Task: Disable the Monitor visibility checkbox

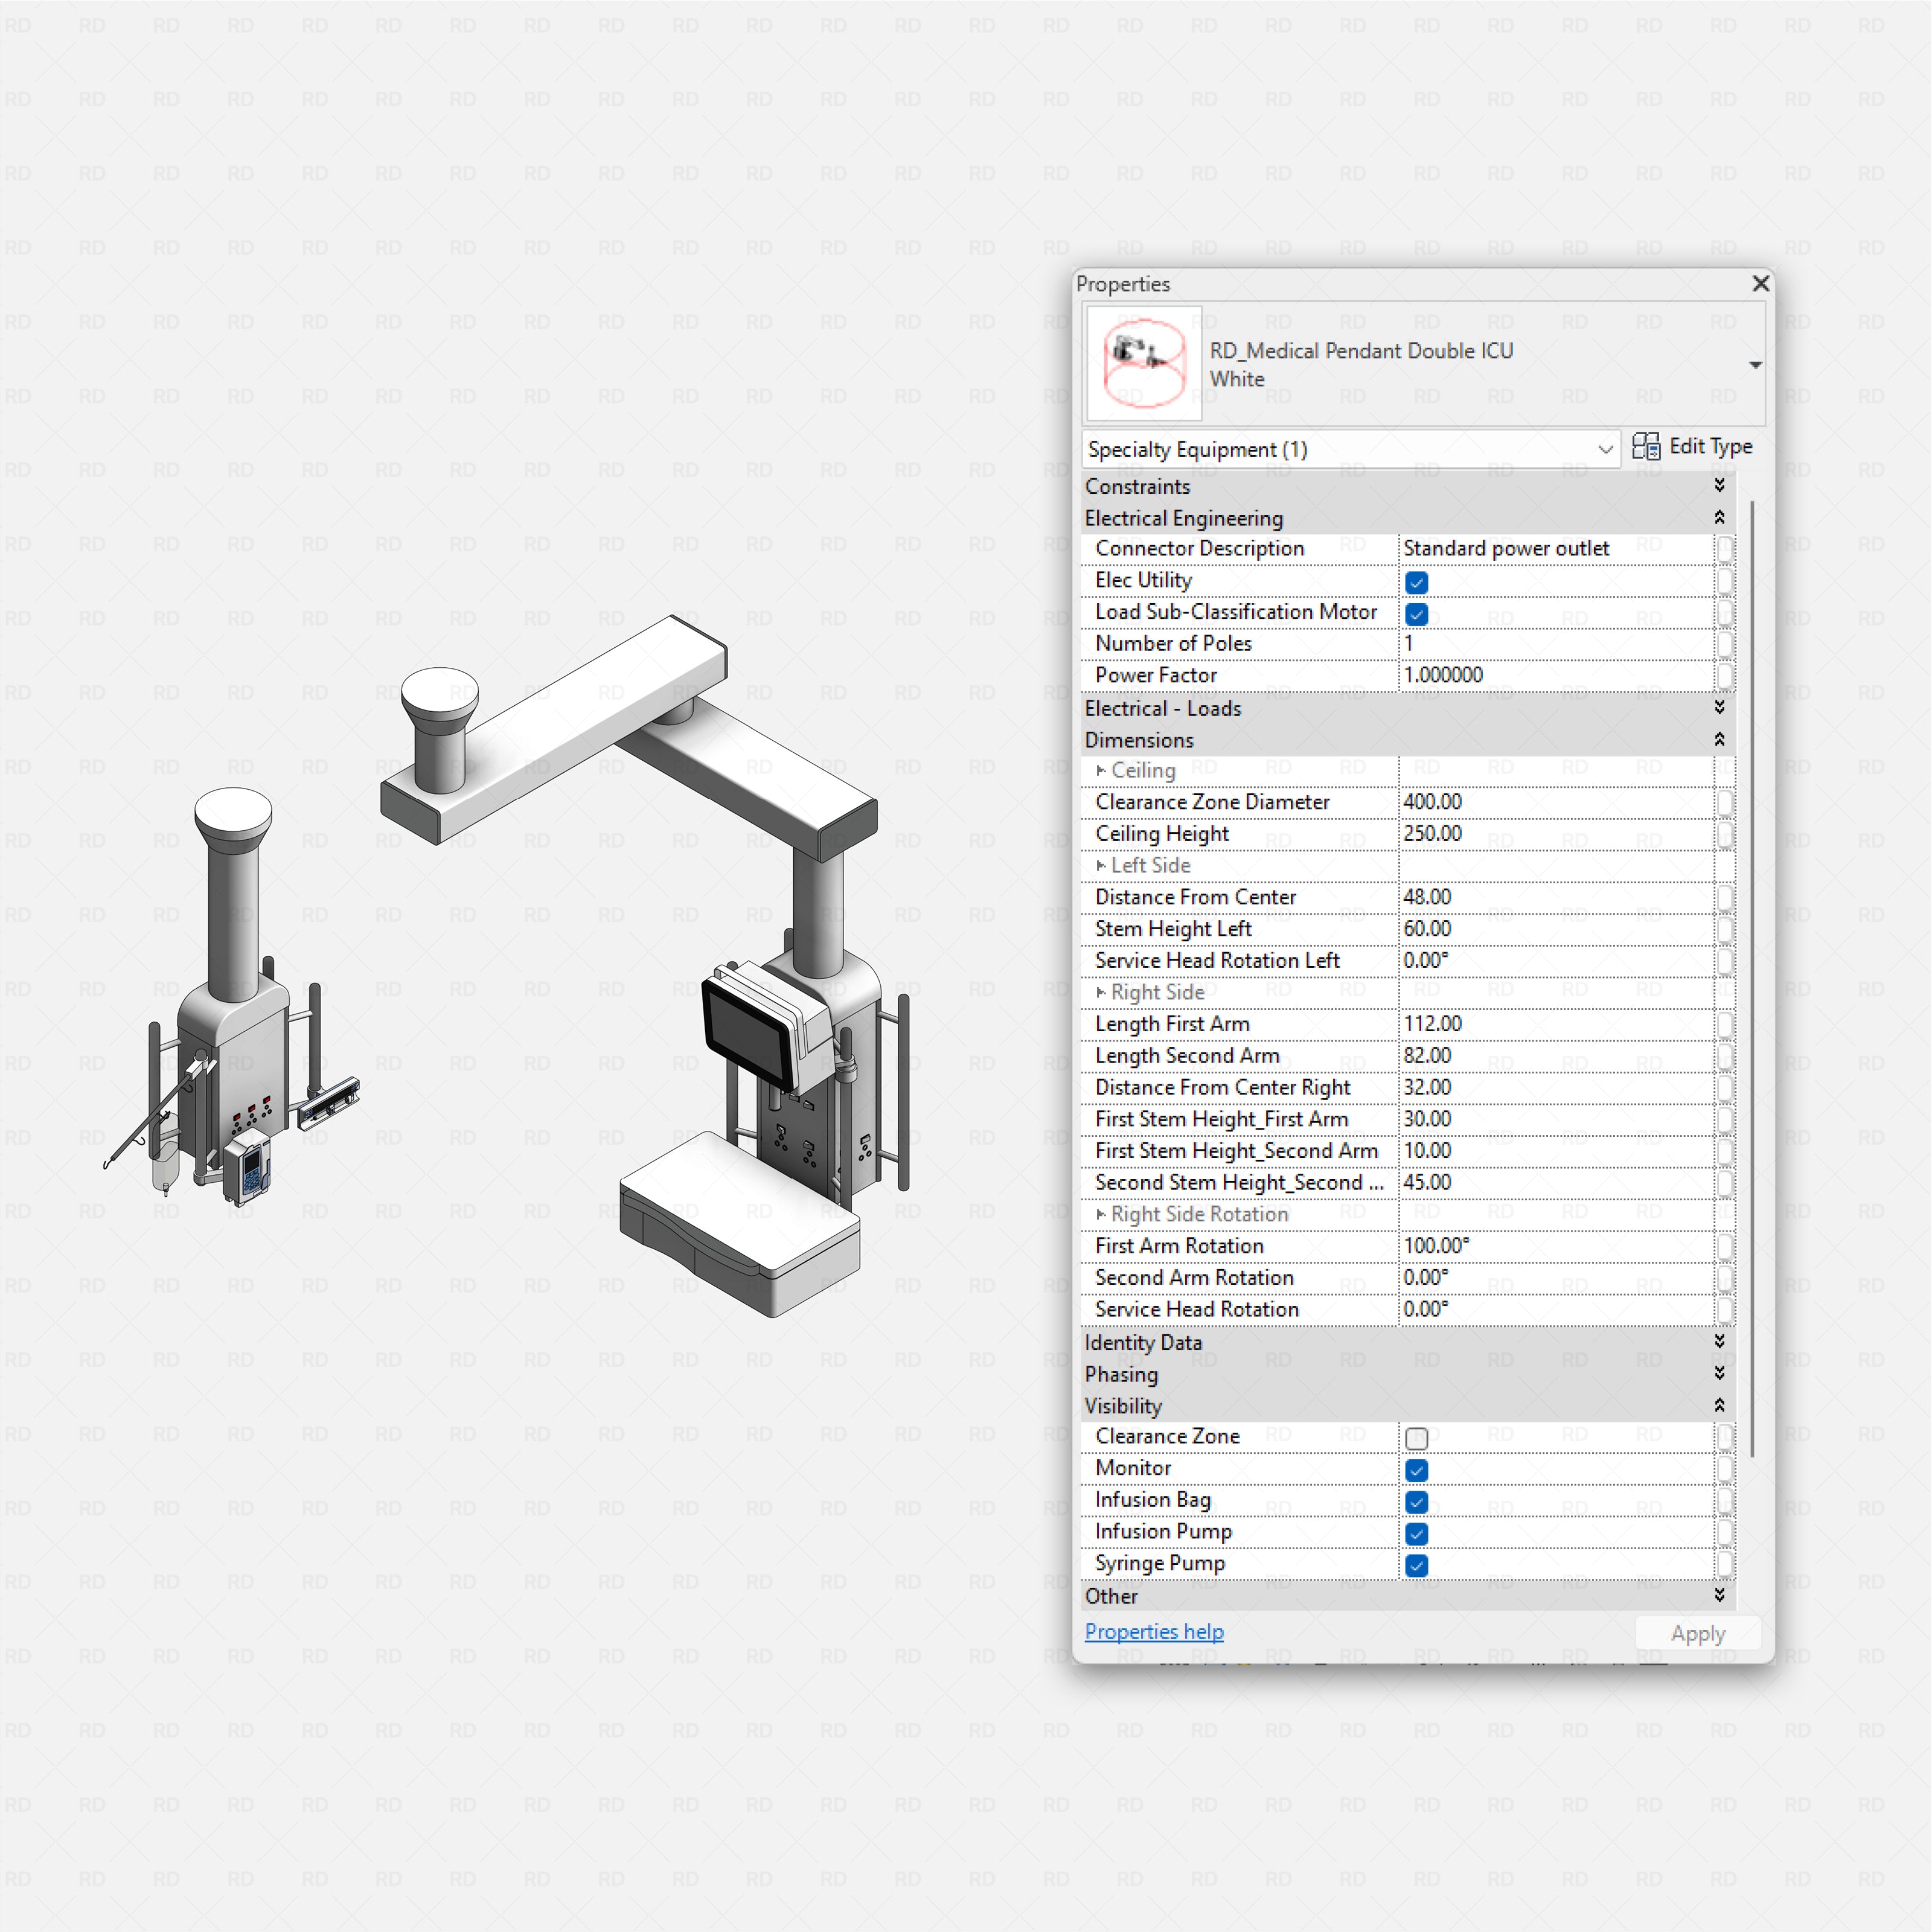Action: point(1416,1469)
